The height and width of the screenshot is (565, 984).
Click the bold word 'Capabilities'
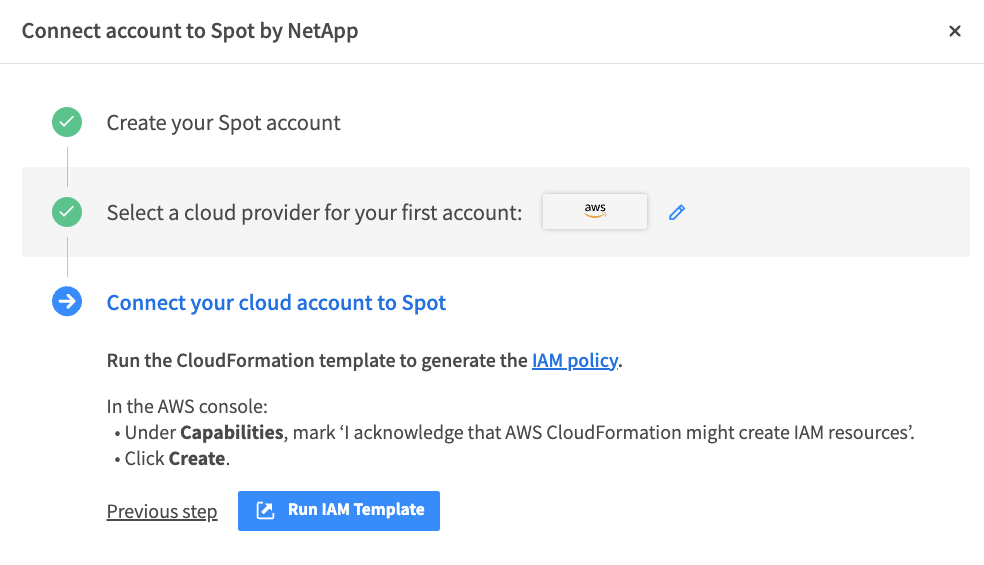click(x=232, y=433)
